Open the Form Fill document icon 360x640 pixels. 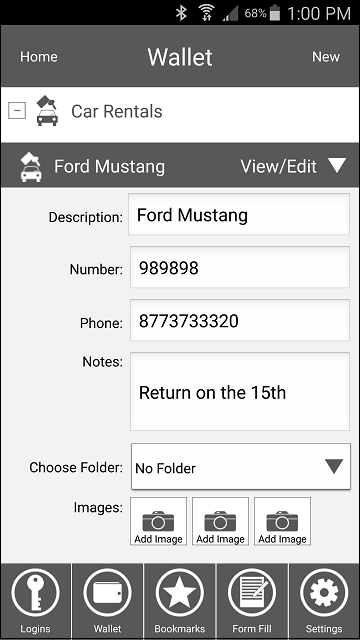tap(252, 593)
